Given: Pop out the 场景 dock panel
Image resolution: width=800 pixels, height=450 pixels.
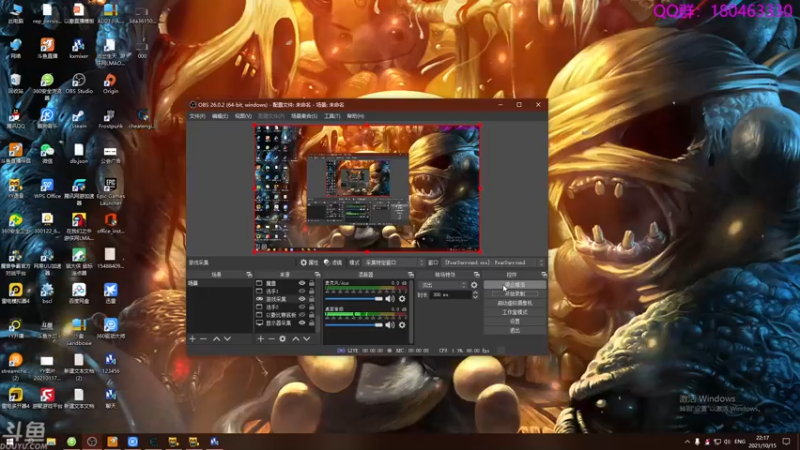Looking at the screenshot, I should pos(249,274).
